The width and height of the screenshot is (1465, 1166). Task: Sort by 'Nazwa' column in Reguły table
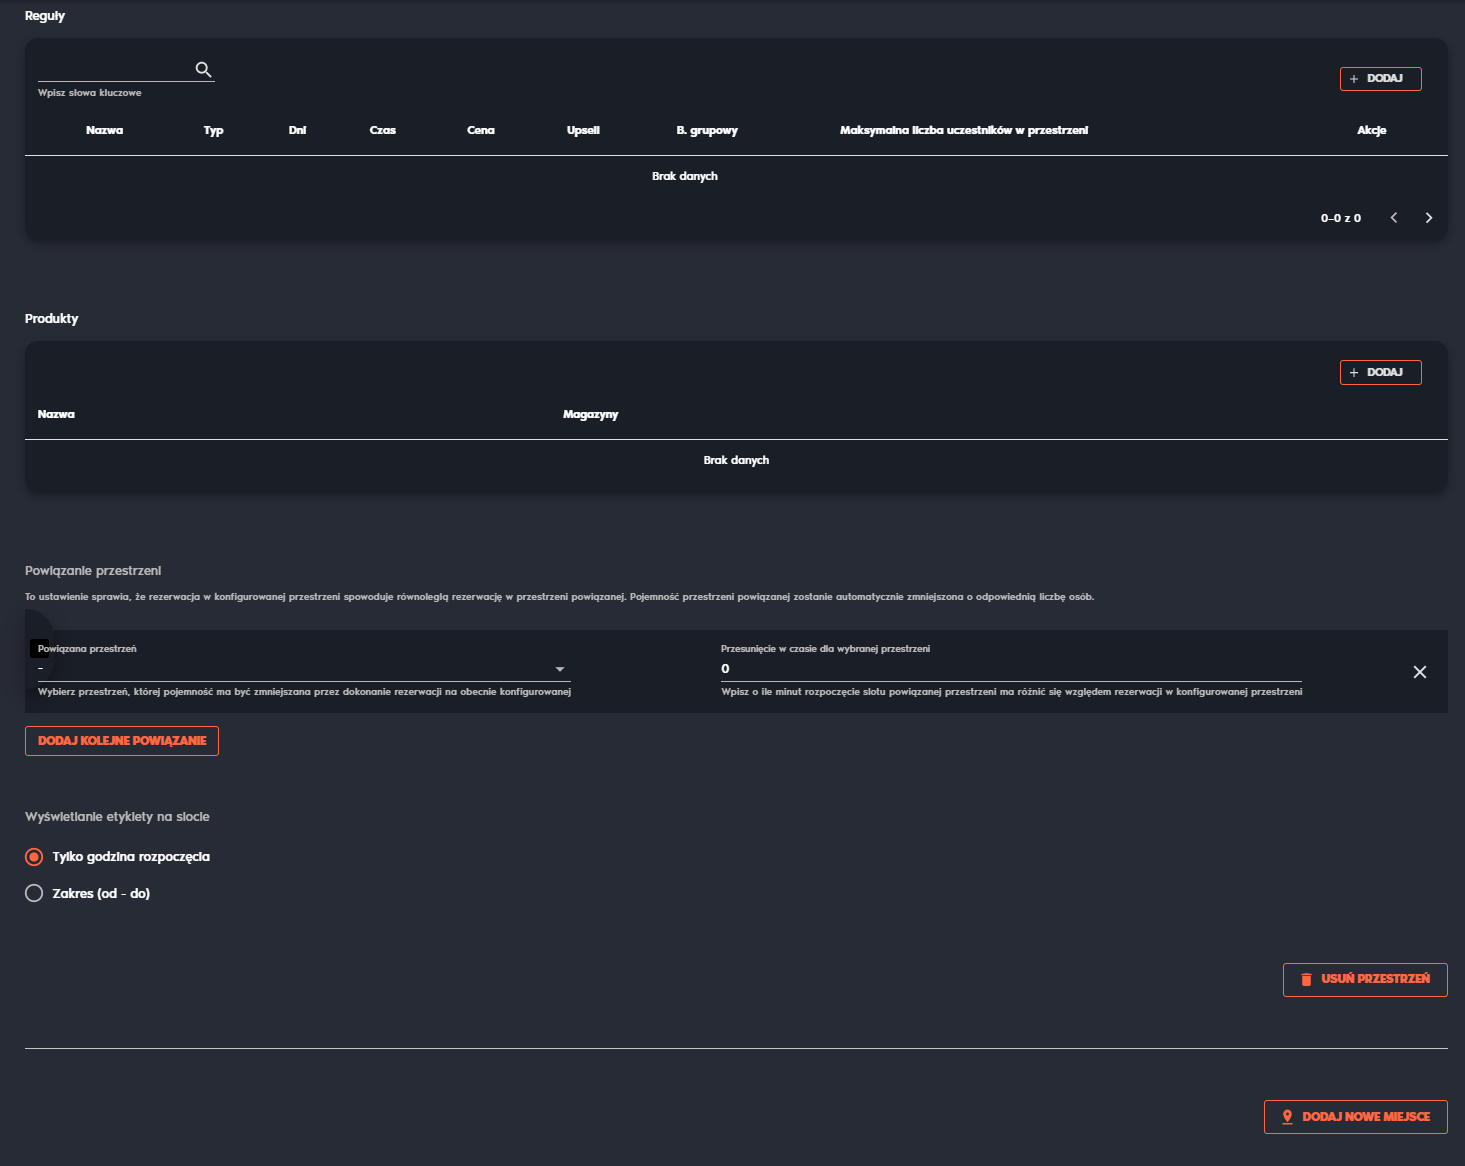(x=105, y=130)
